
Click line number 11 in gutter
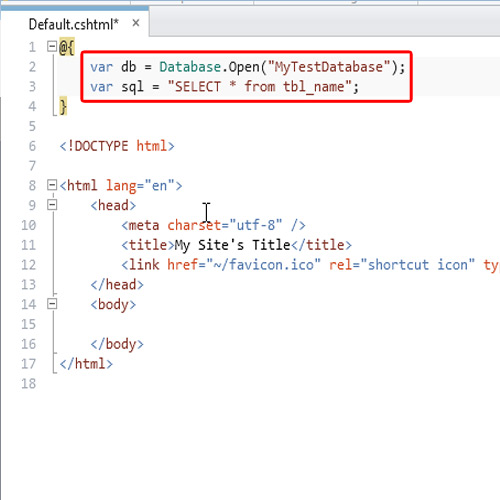[28, 245]
